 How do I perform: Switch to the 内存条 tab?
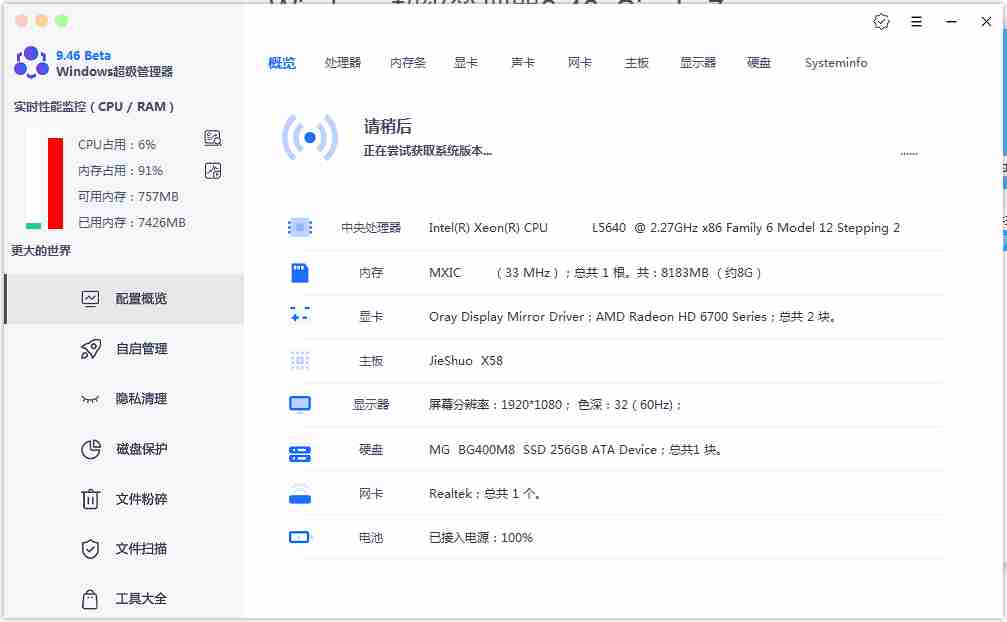click(x=408, y=63)
